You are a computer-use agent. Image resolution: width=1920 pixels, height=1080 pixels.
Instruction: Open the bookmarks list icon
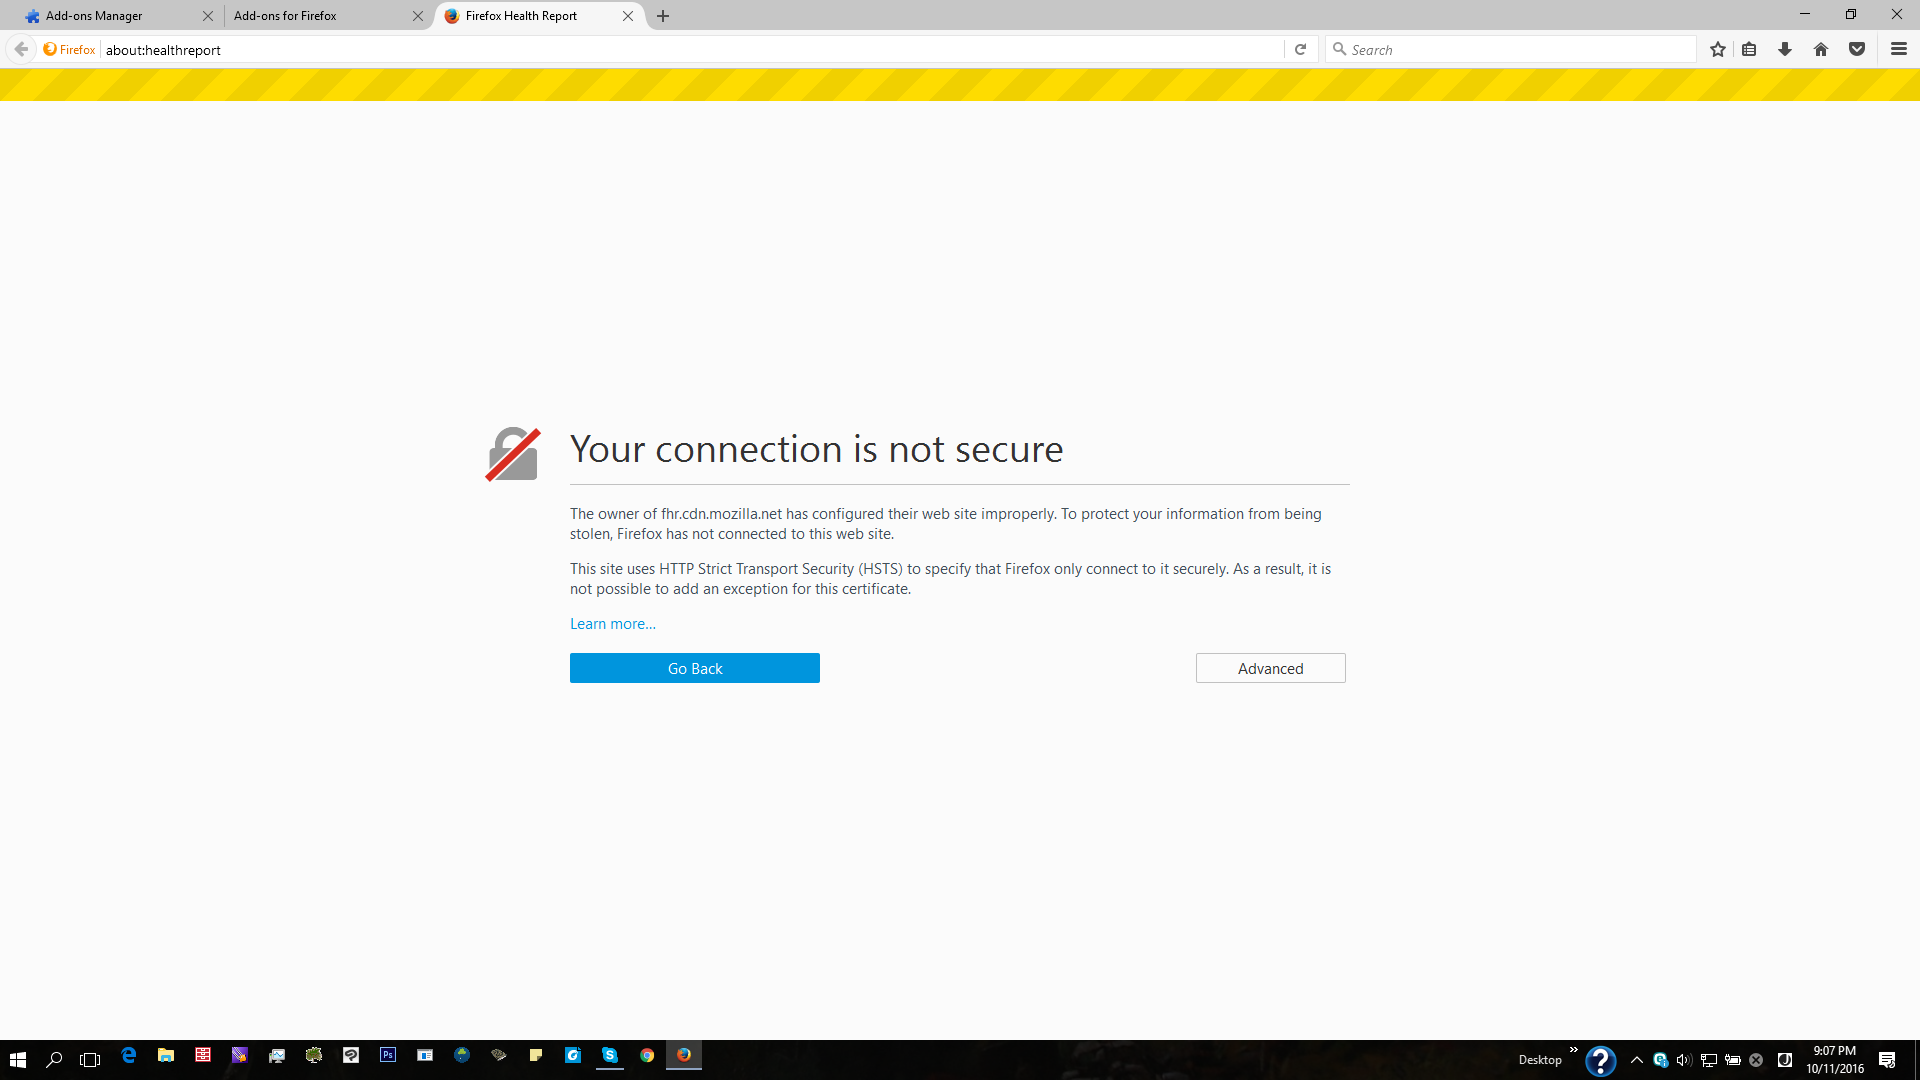1749,49
